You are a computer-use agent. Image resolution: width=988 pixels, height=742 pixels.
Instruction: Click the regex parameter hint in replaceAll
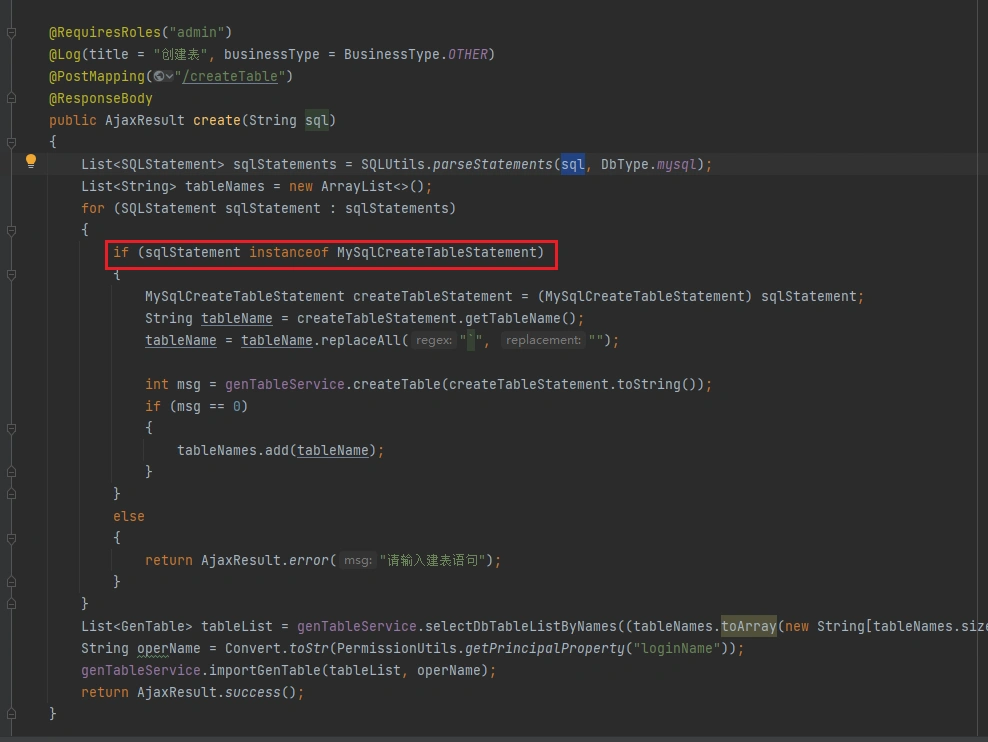(x=434, y=341)
